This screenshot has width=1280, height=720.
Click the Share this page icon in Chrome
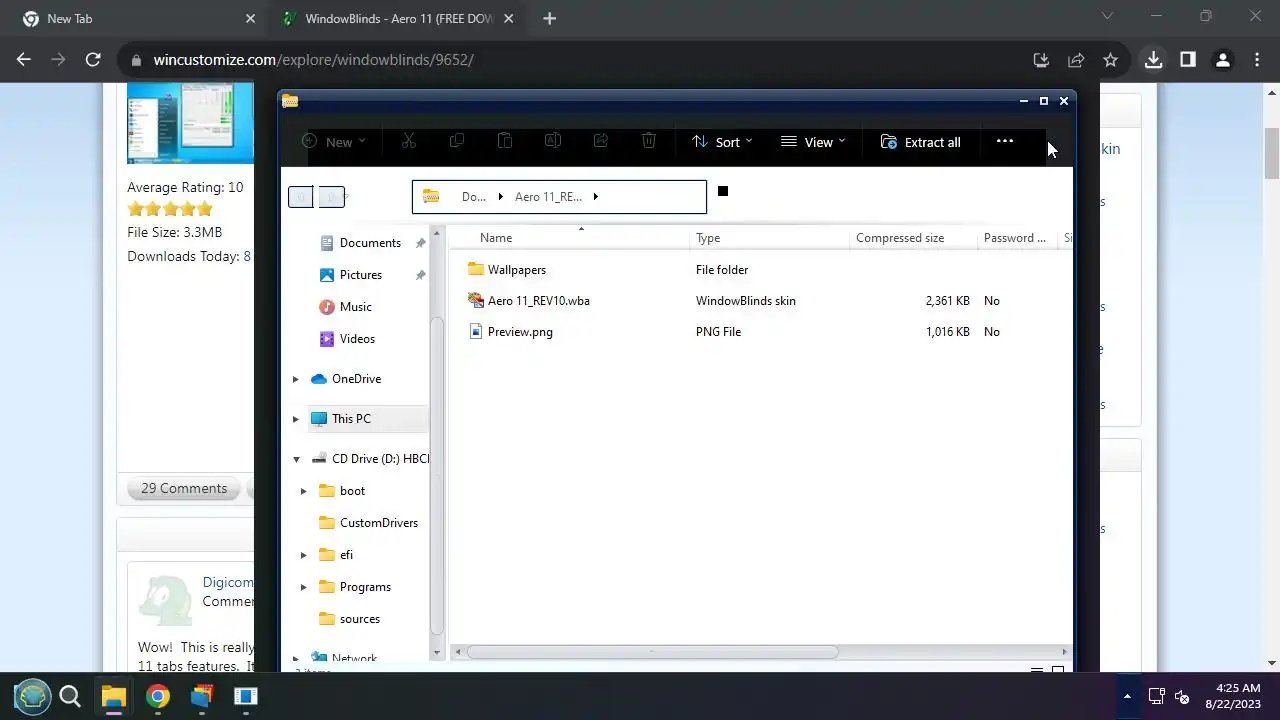1076,60
